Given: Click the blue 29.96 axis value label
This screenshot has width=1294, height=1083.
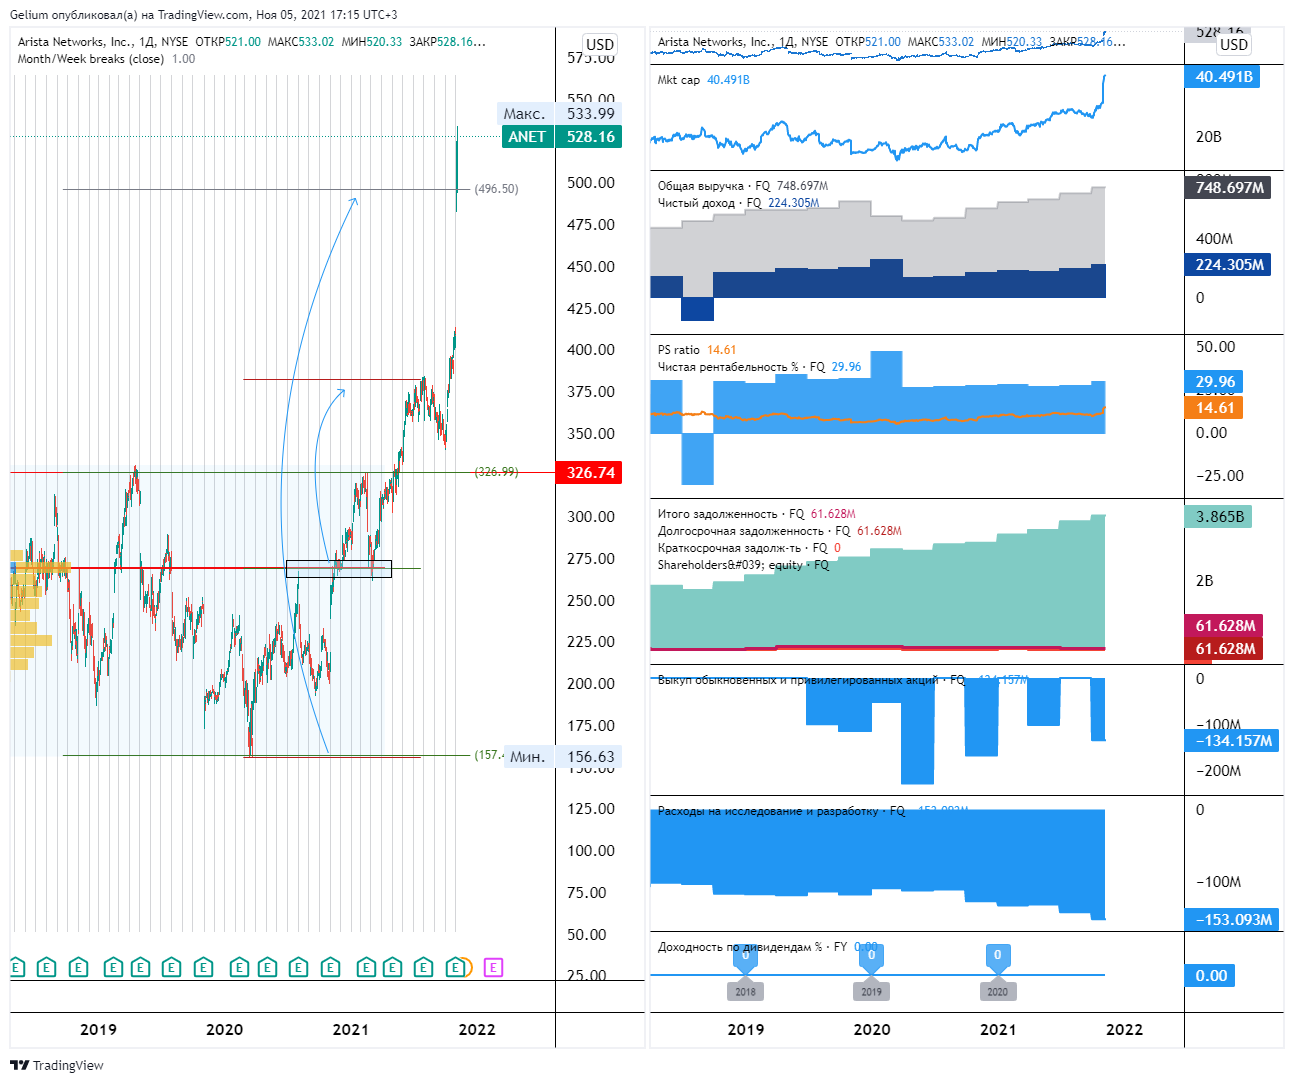Looking at the screenshot, I should [1215, 382].
